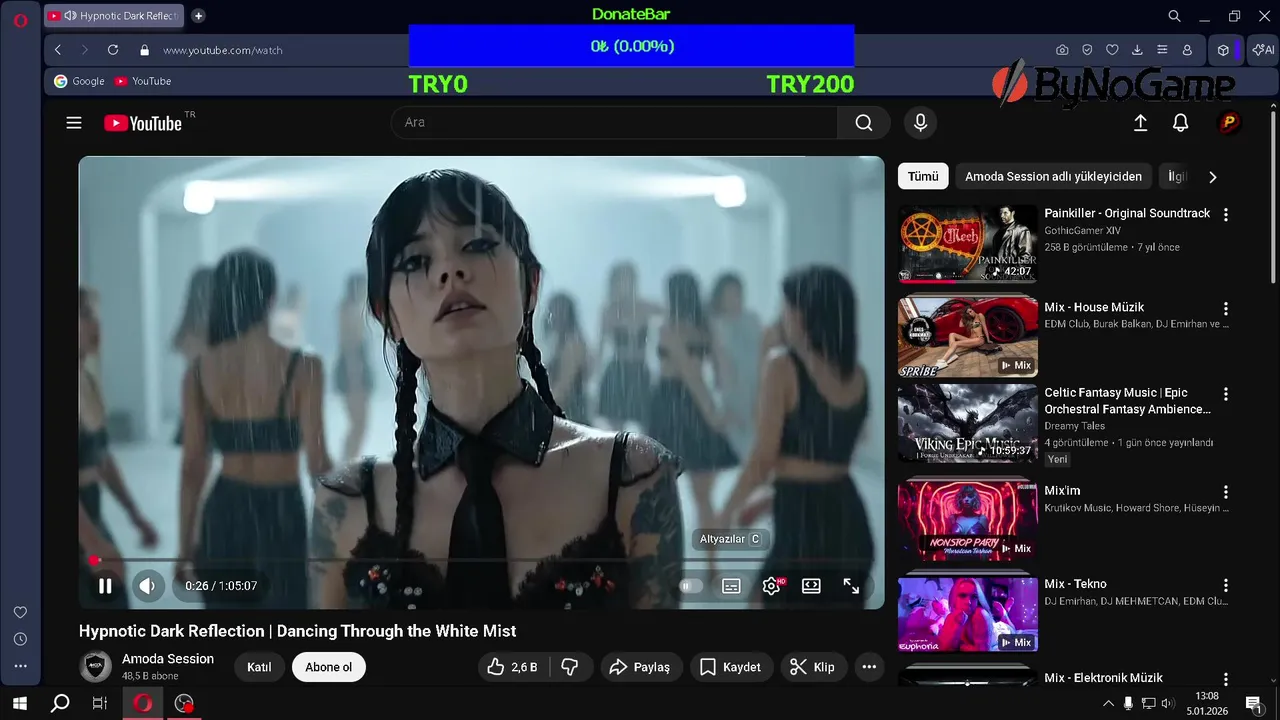1280x720 pixels.
Task: Click the Katıl join button
Action: point(259,667)
